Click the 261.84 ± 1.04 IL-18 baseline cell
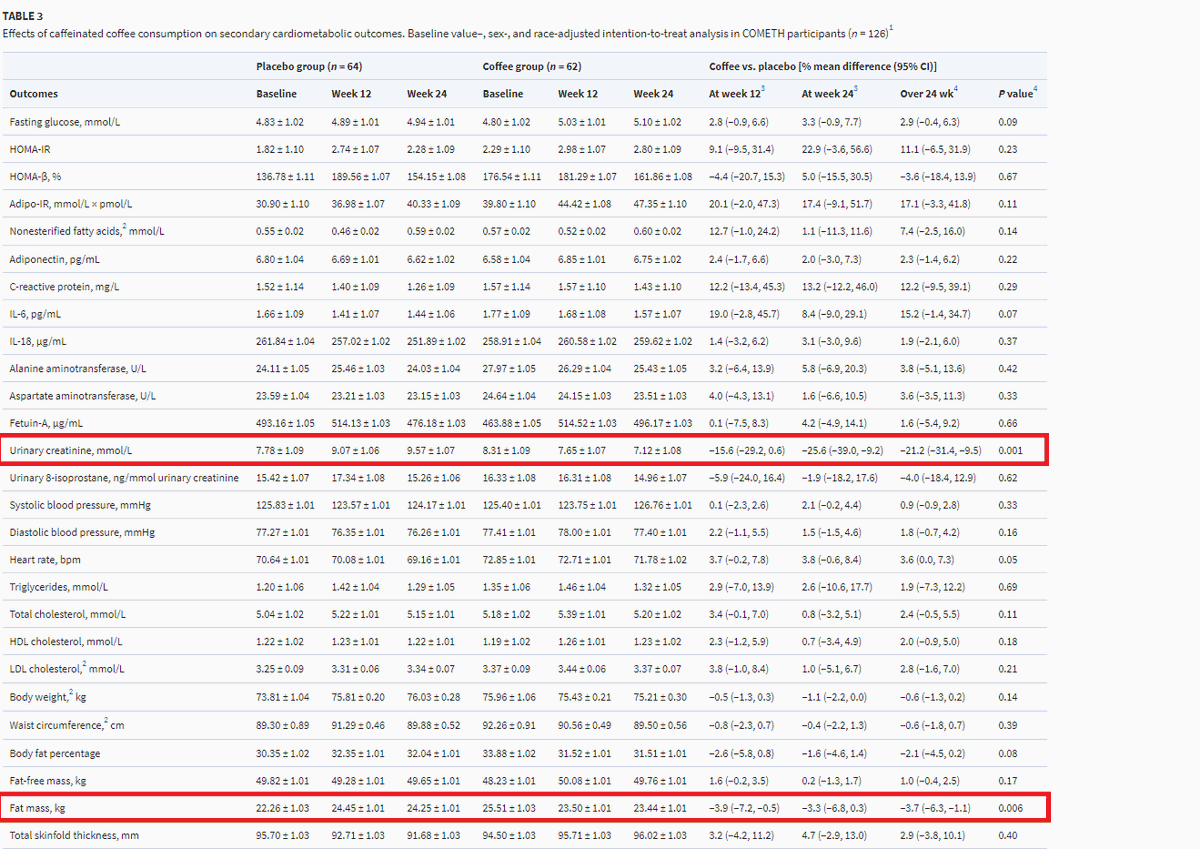Viewport: 1200px width, 849px height. 286,341
